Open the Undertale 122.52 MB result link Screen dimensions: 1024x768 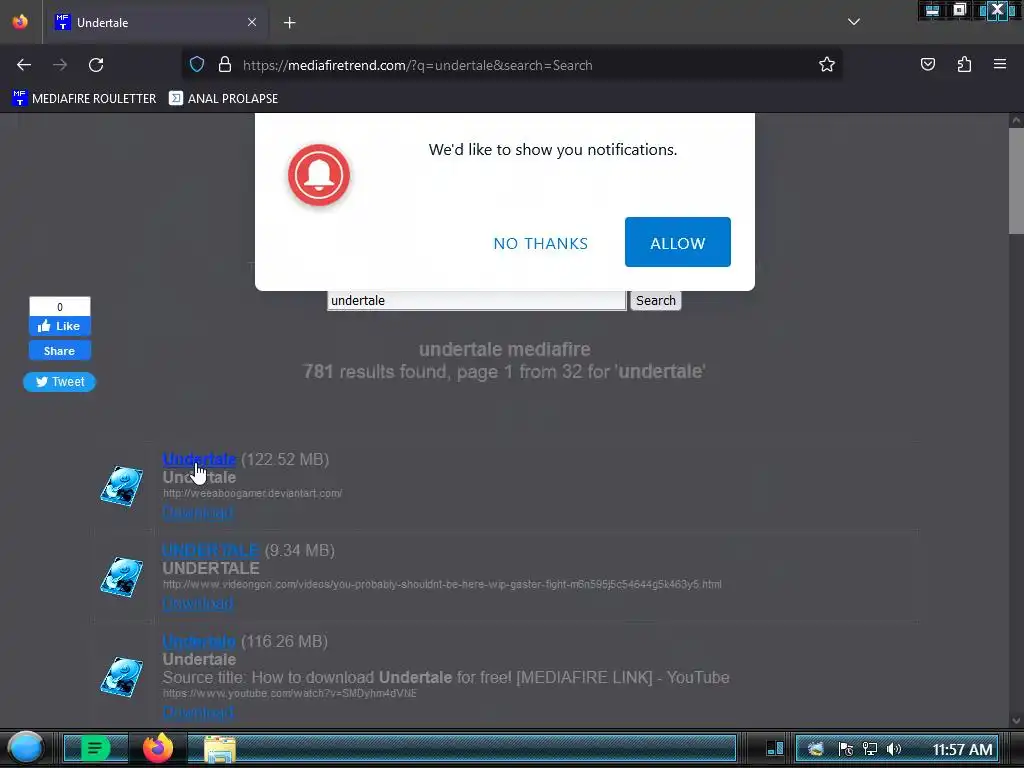(199, 459)
